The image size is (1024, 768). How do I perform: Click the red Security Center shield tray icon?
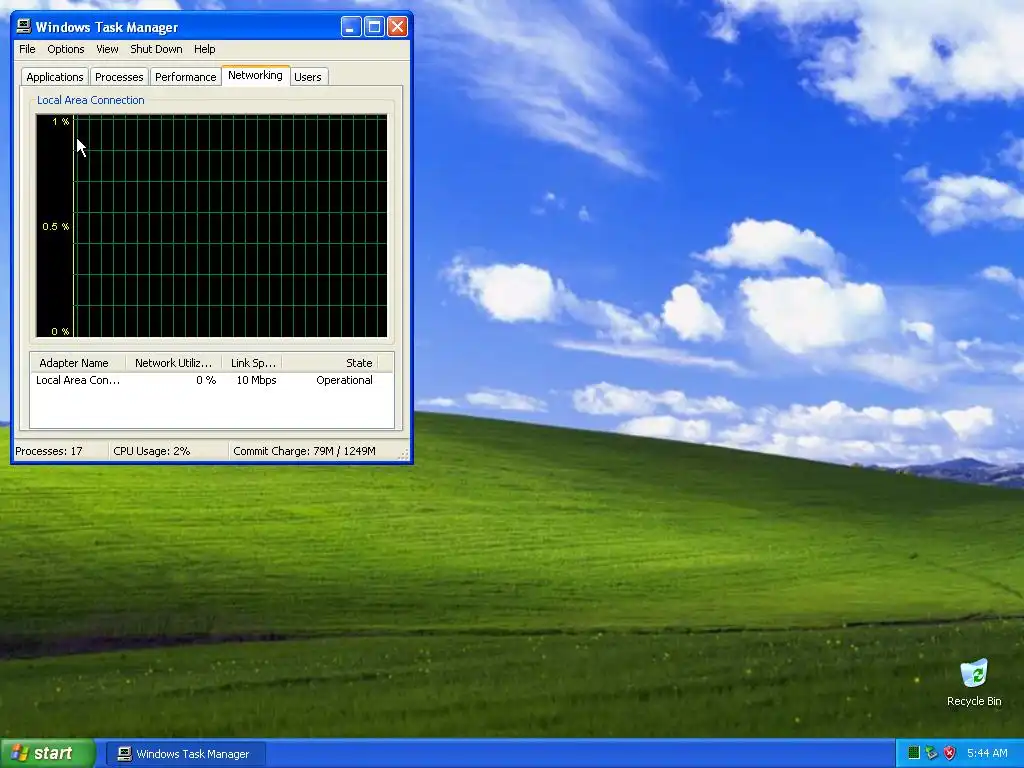pos(950,754)
